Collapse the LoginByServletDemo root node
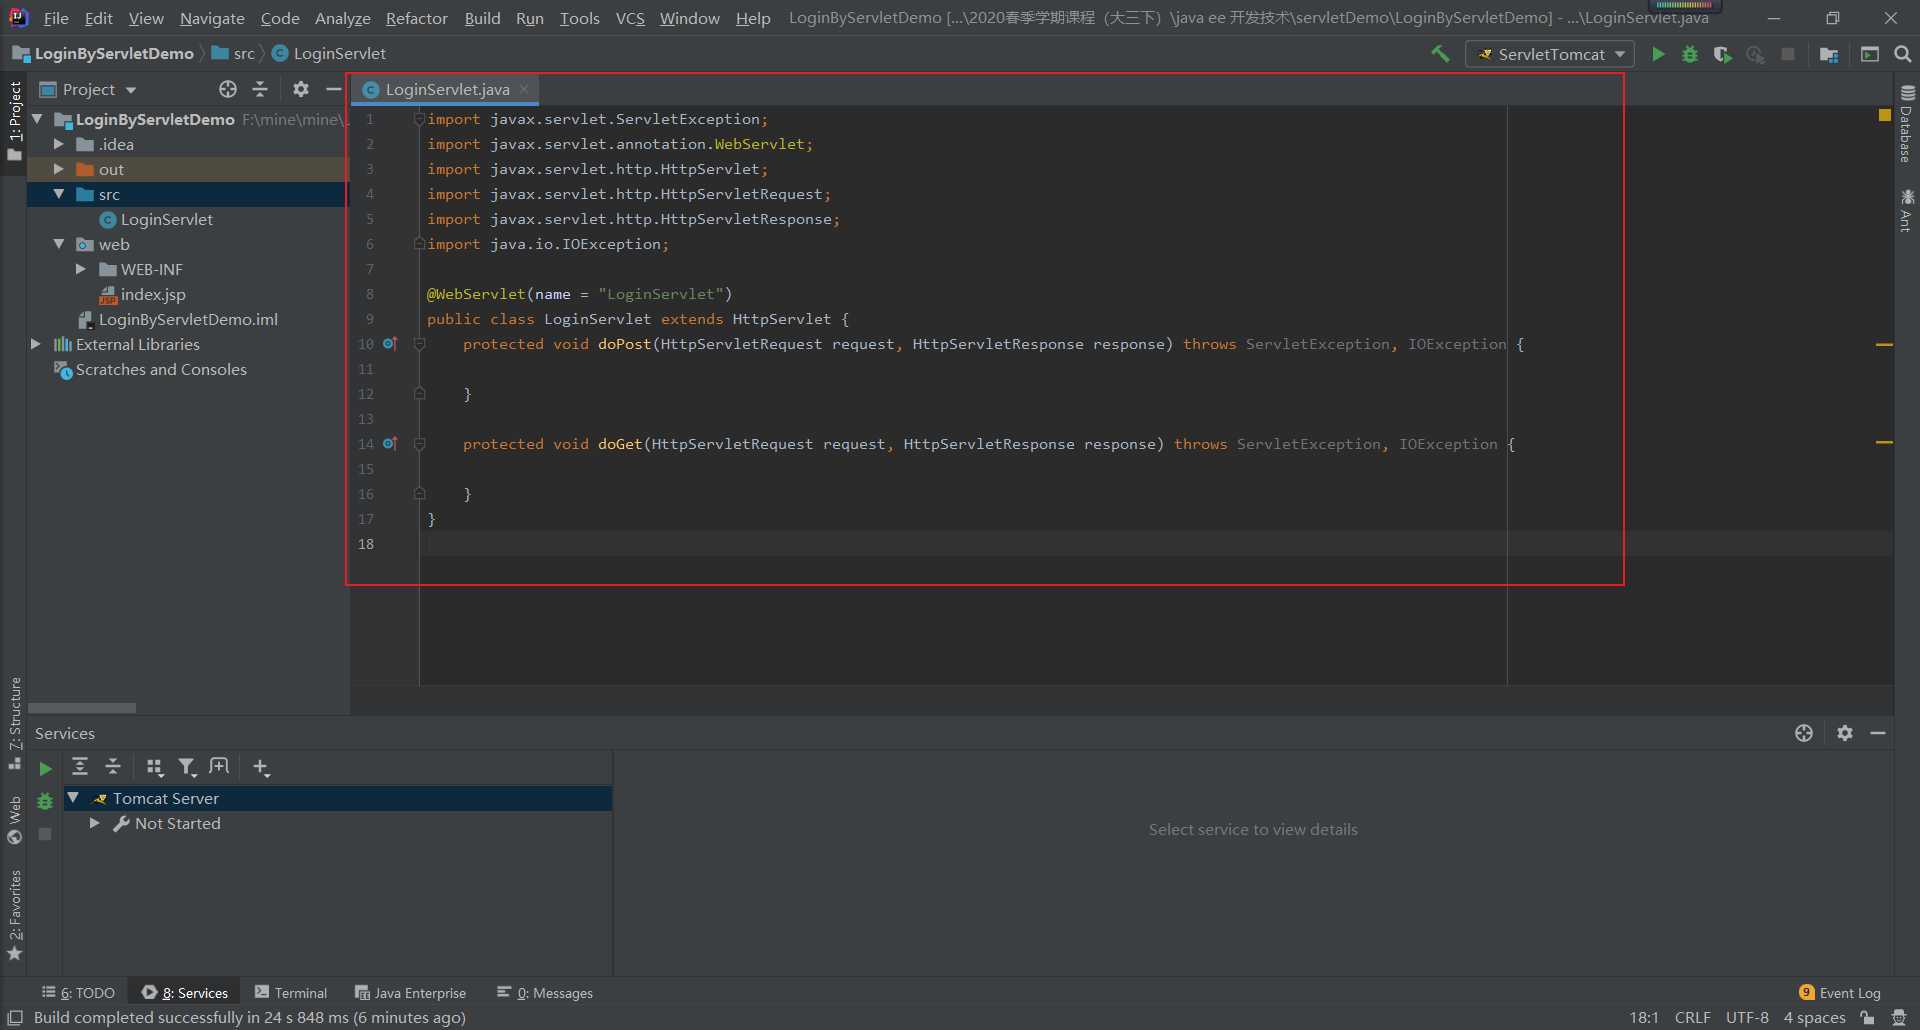1920x1030 pixels. point(37,119)
